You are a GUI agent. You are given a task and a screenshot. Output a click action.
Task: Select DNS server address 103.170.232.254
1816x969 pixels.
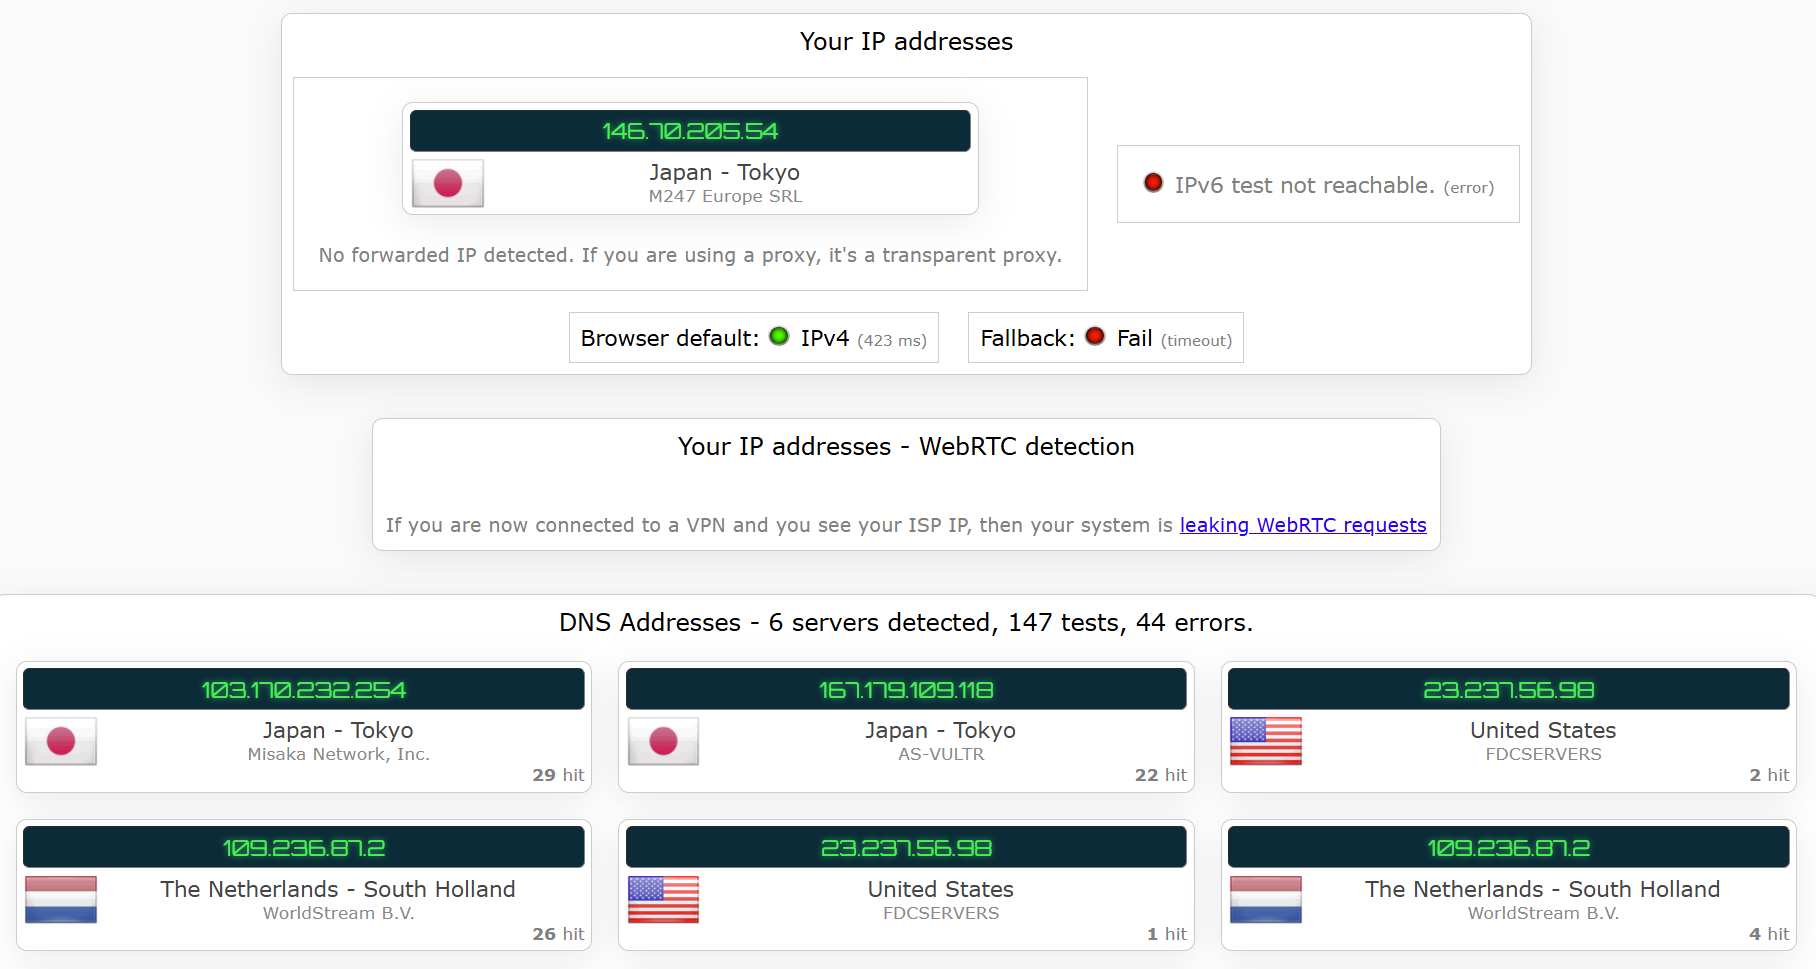304,690
